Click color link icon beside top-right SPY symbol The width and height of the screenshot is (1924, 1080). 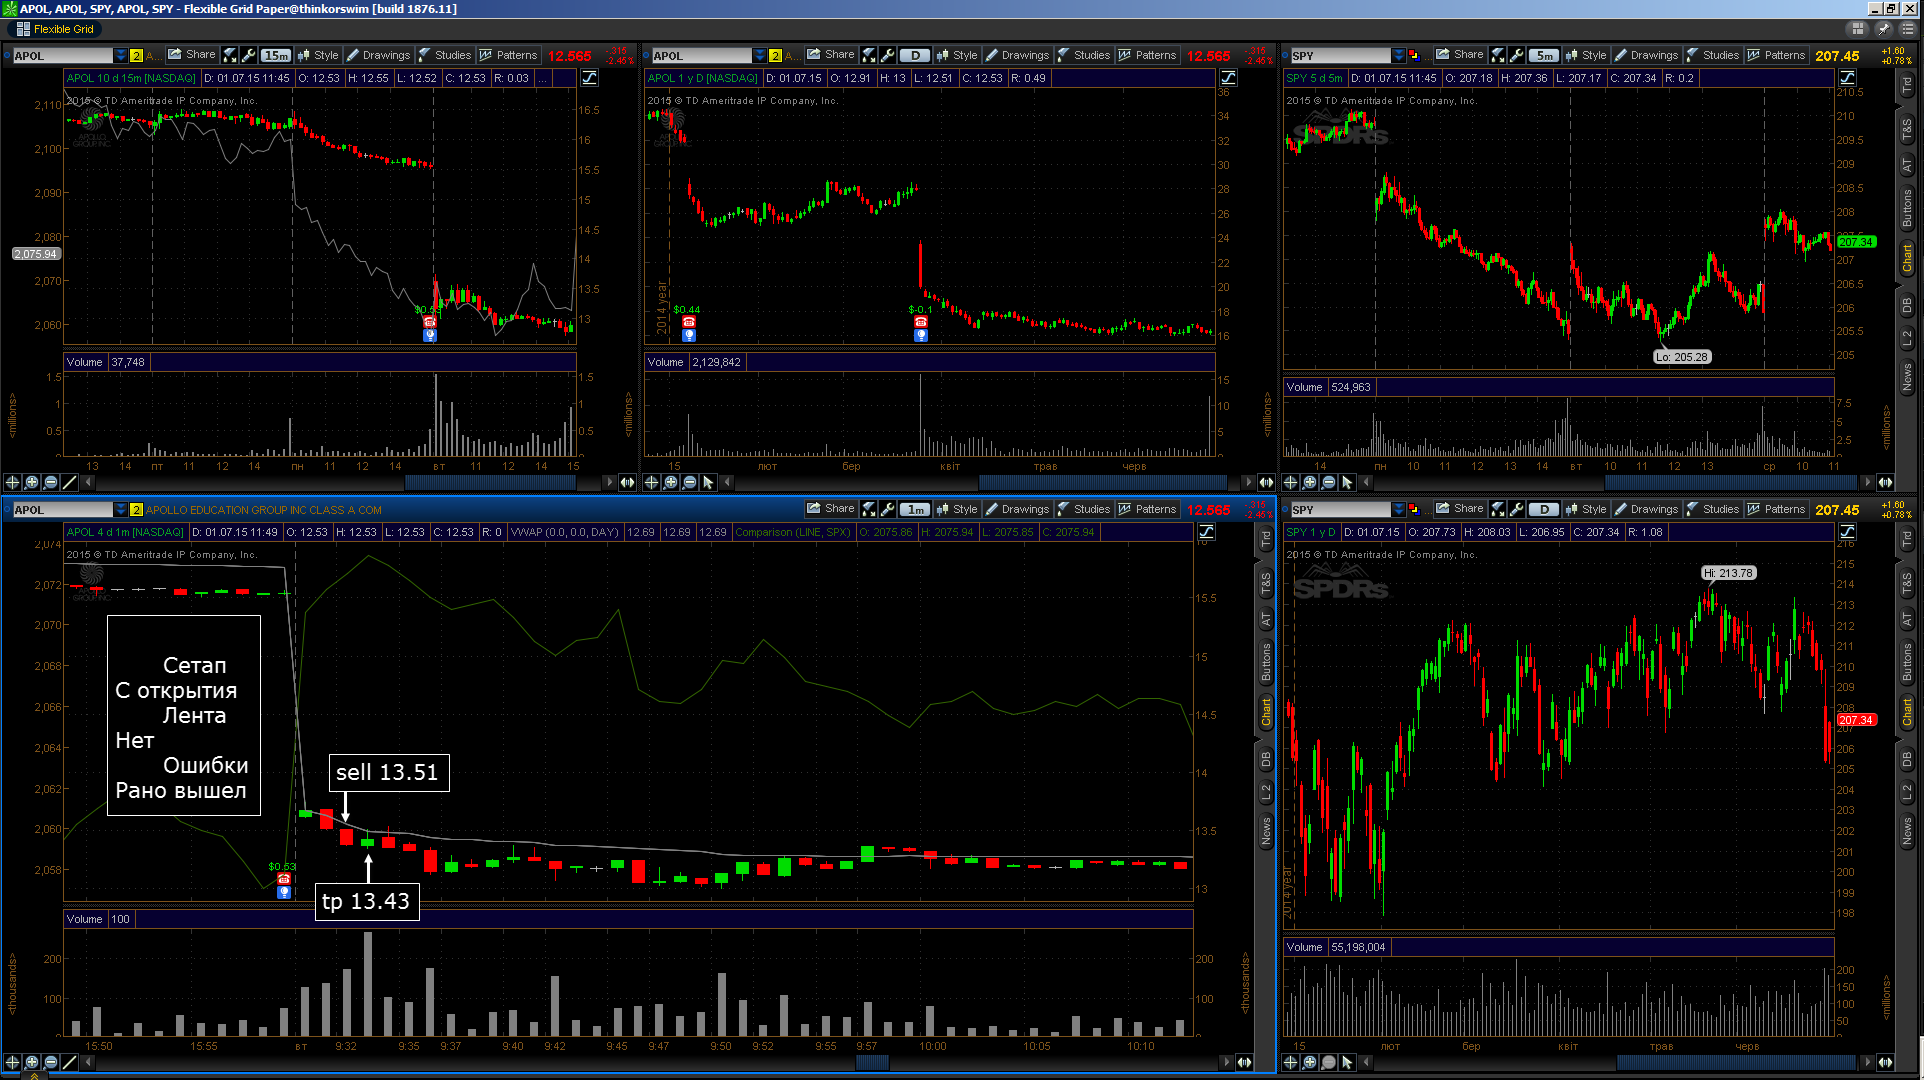[x=1414, y=55]
